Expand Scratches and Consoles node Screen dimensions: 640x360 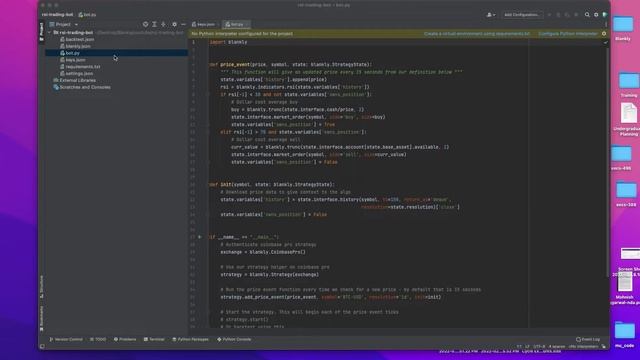(82, 87)
